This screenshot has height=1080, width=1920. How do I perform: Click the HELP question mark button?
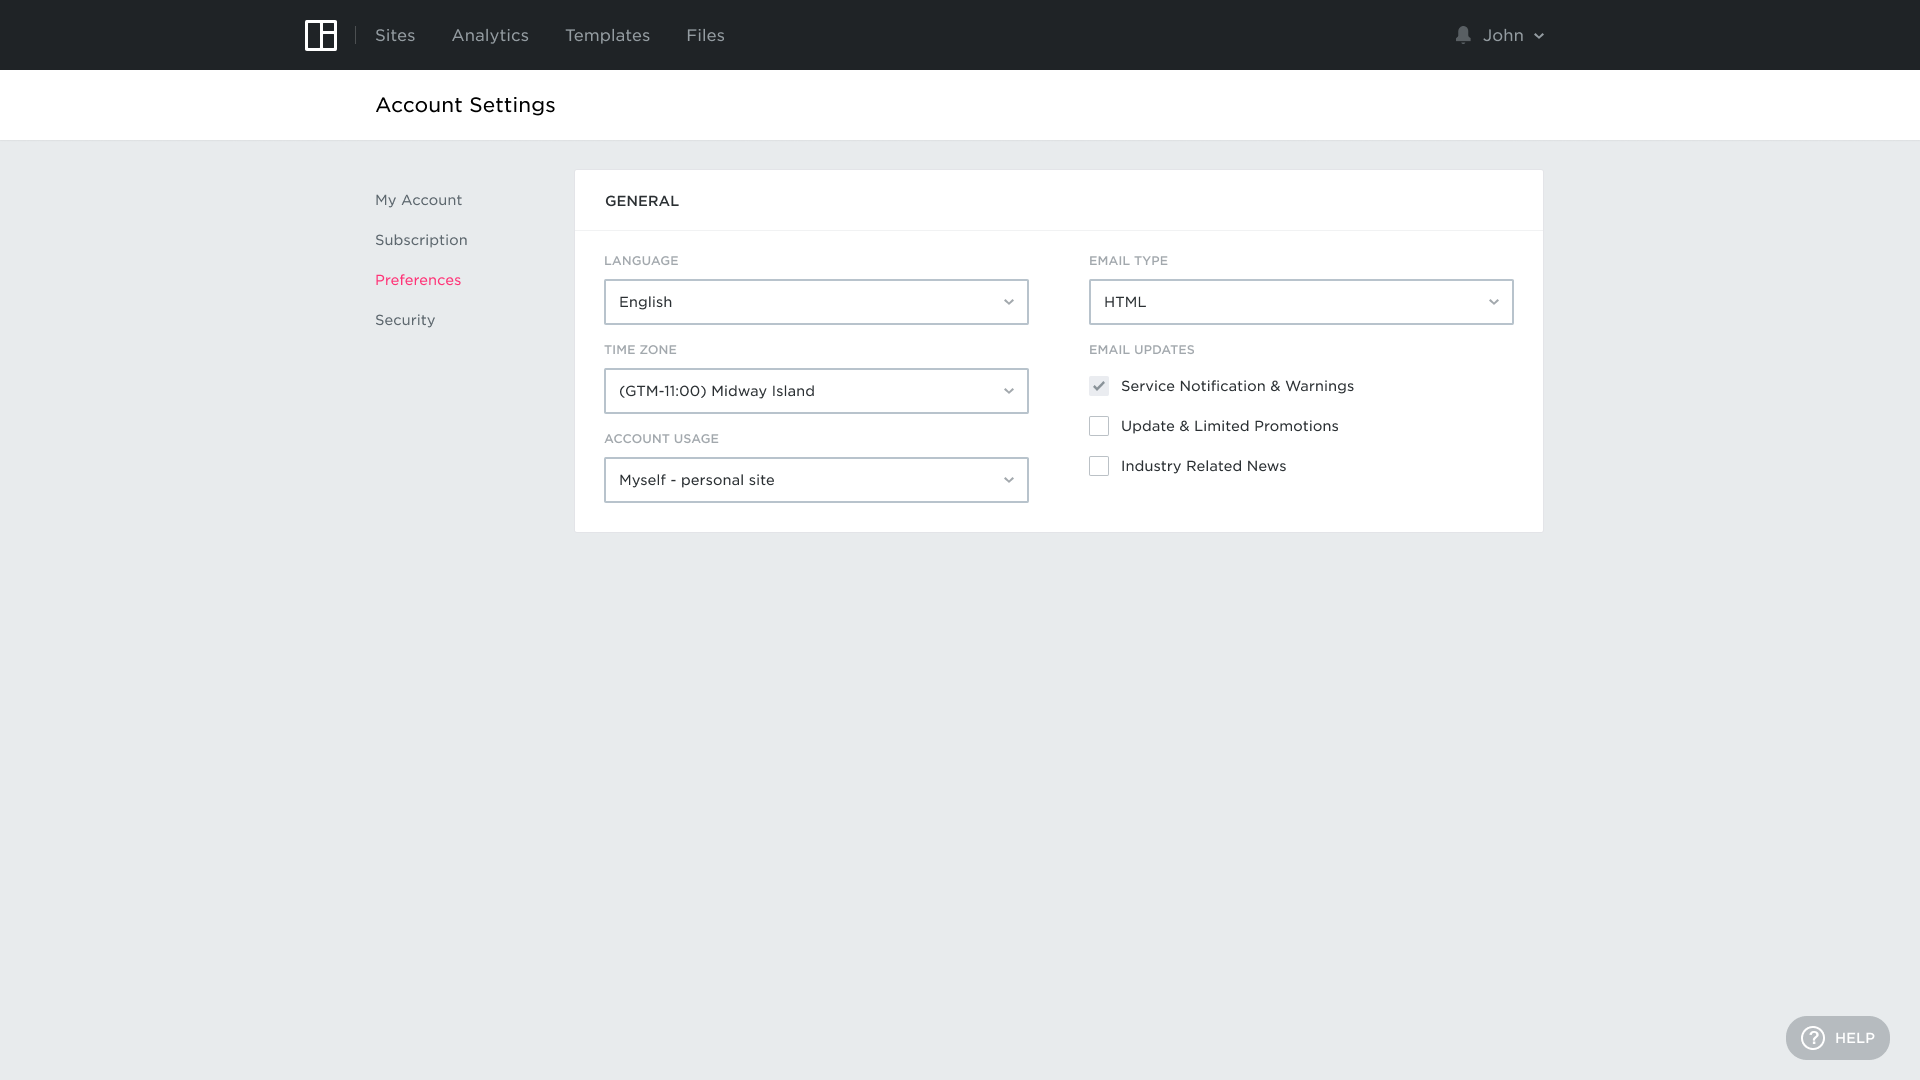point(1837,1038)
